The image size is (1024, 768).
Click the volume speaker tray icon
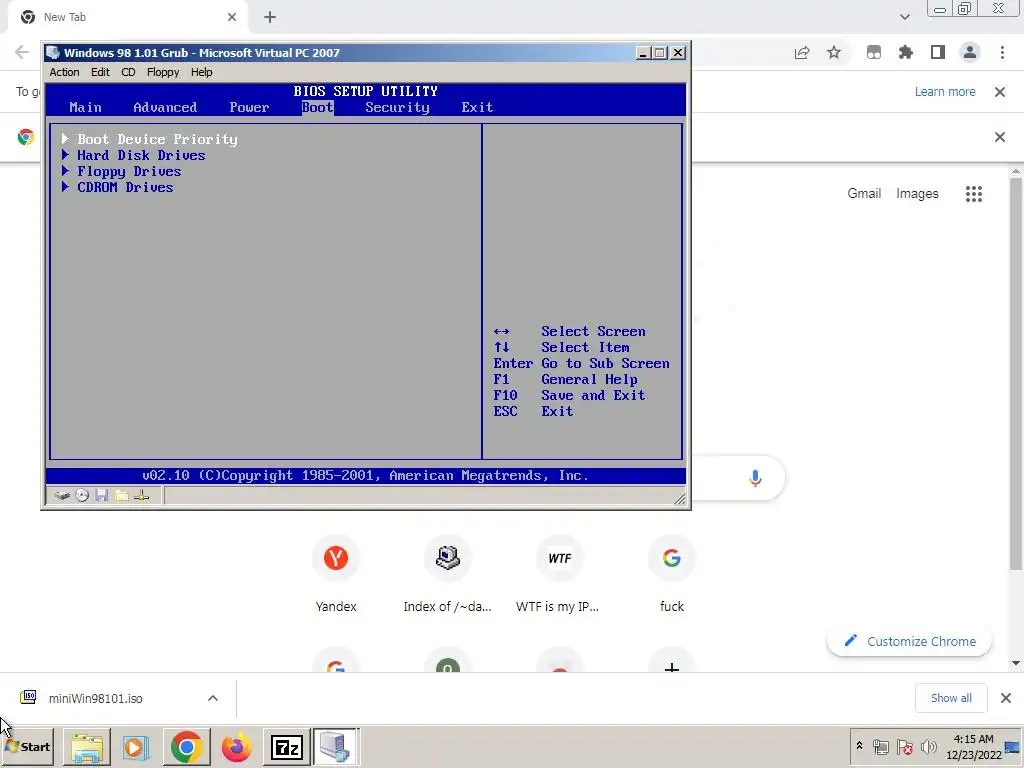pos(928,746)
